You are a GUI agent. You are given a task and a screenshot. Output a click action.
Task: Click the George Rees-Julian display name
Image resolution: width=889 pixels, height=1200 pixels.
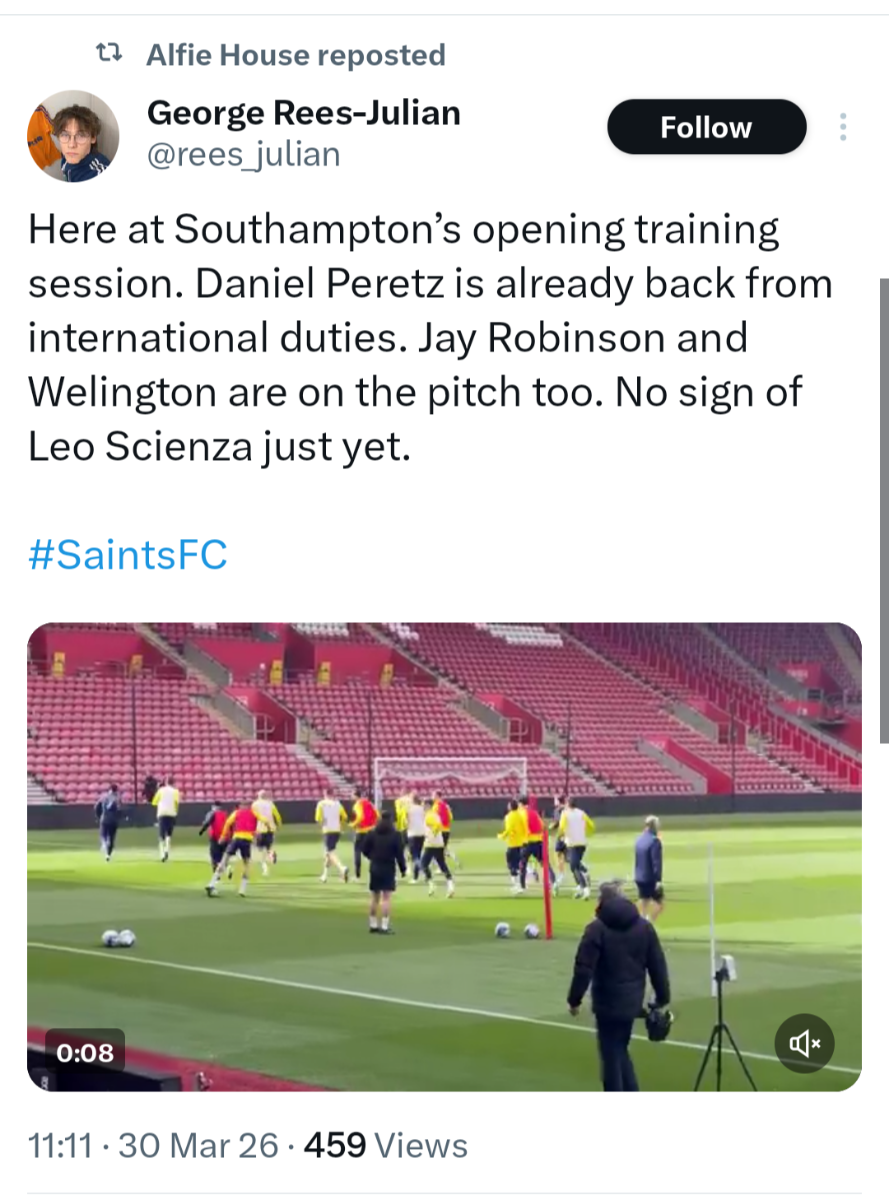(303, 113)
